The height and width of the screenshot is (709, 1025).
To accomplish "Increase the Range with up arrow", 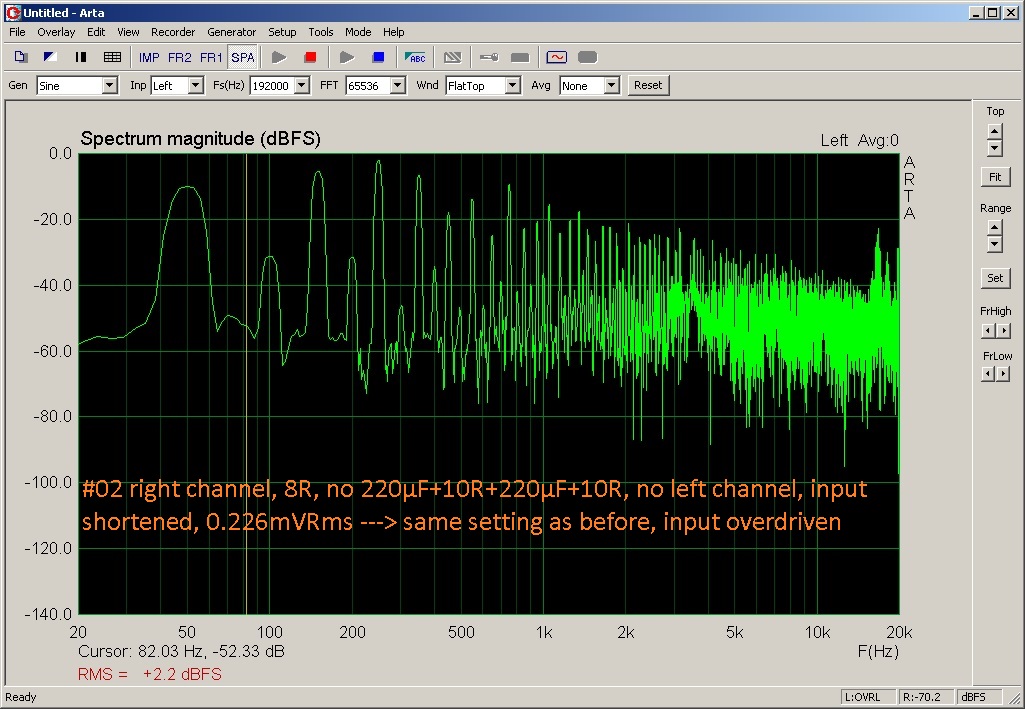I will [995, 228].
